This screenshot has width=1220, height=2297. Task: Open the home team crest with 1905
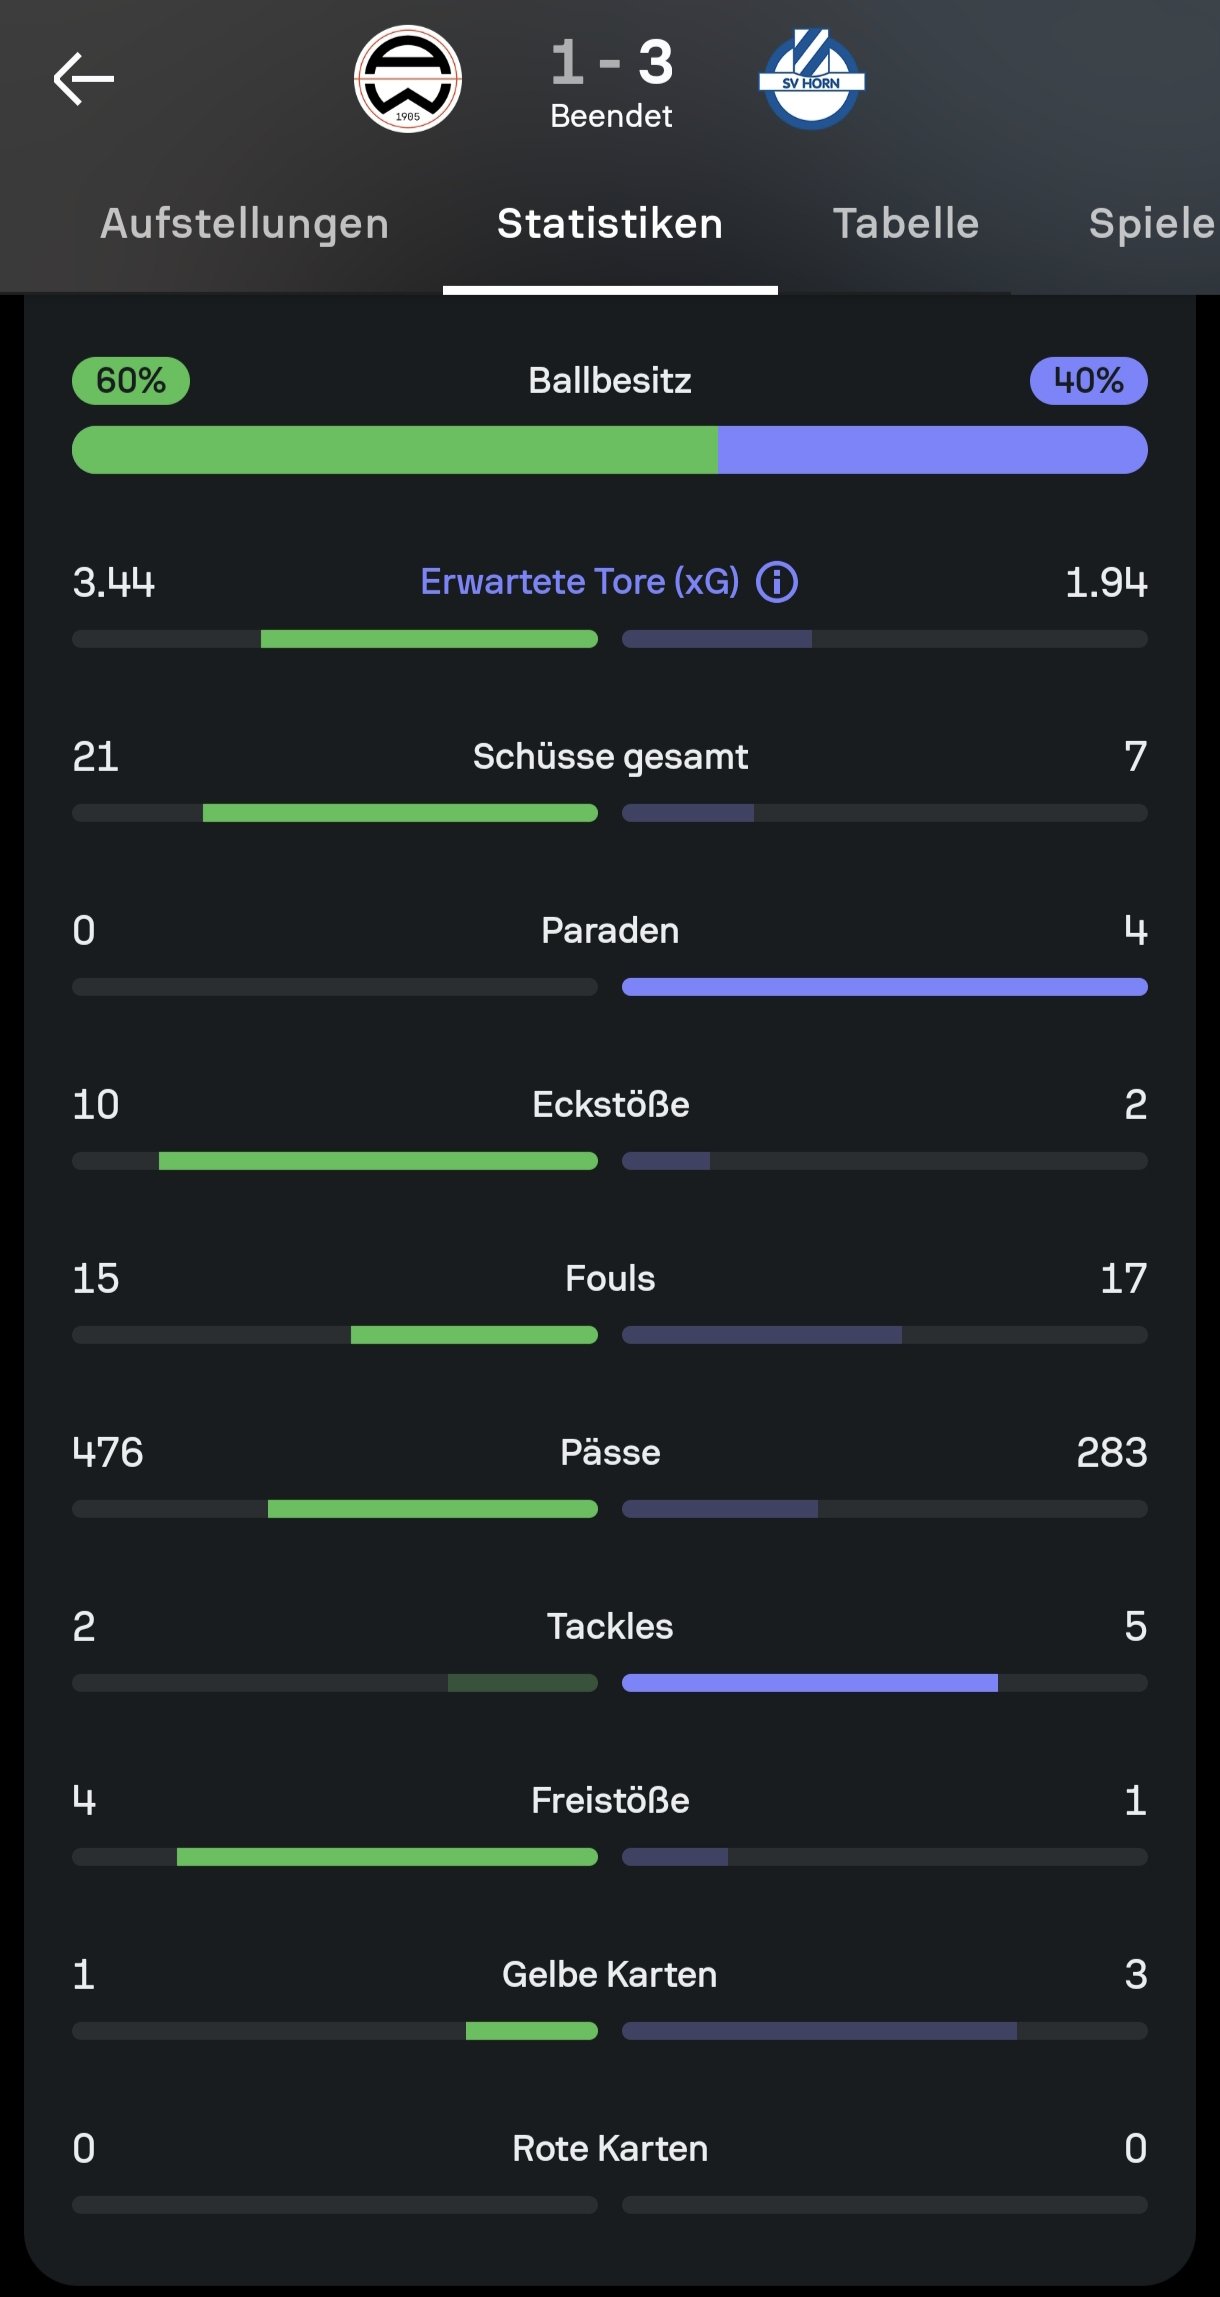point(408,79)
